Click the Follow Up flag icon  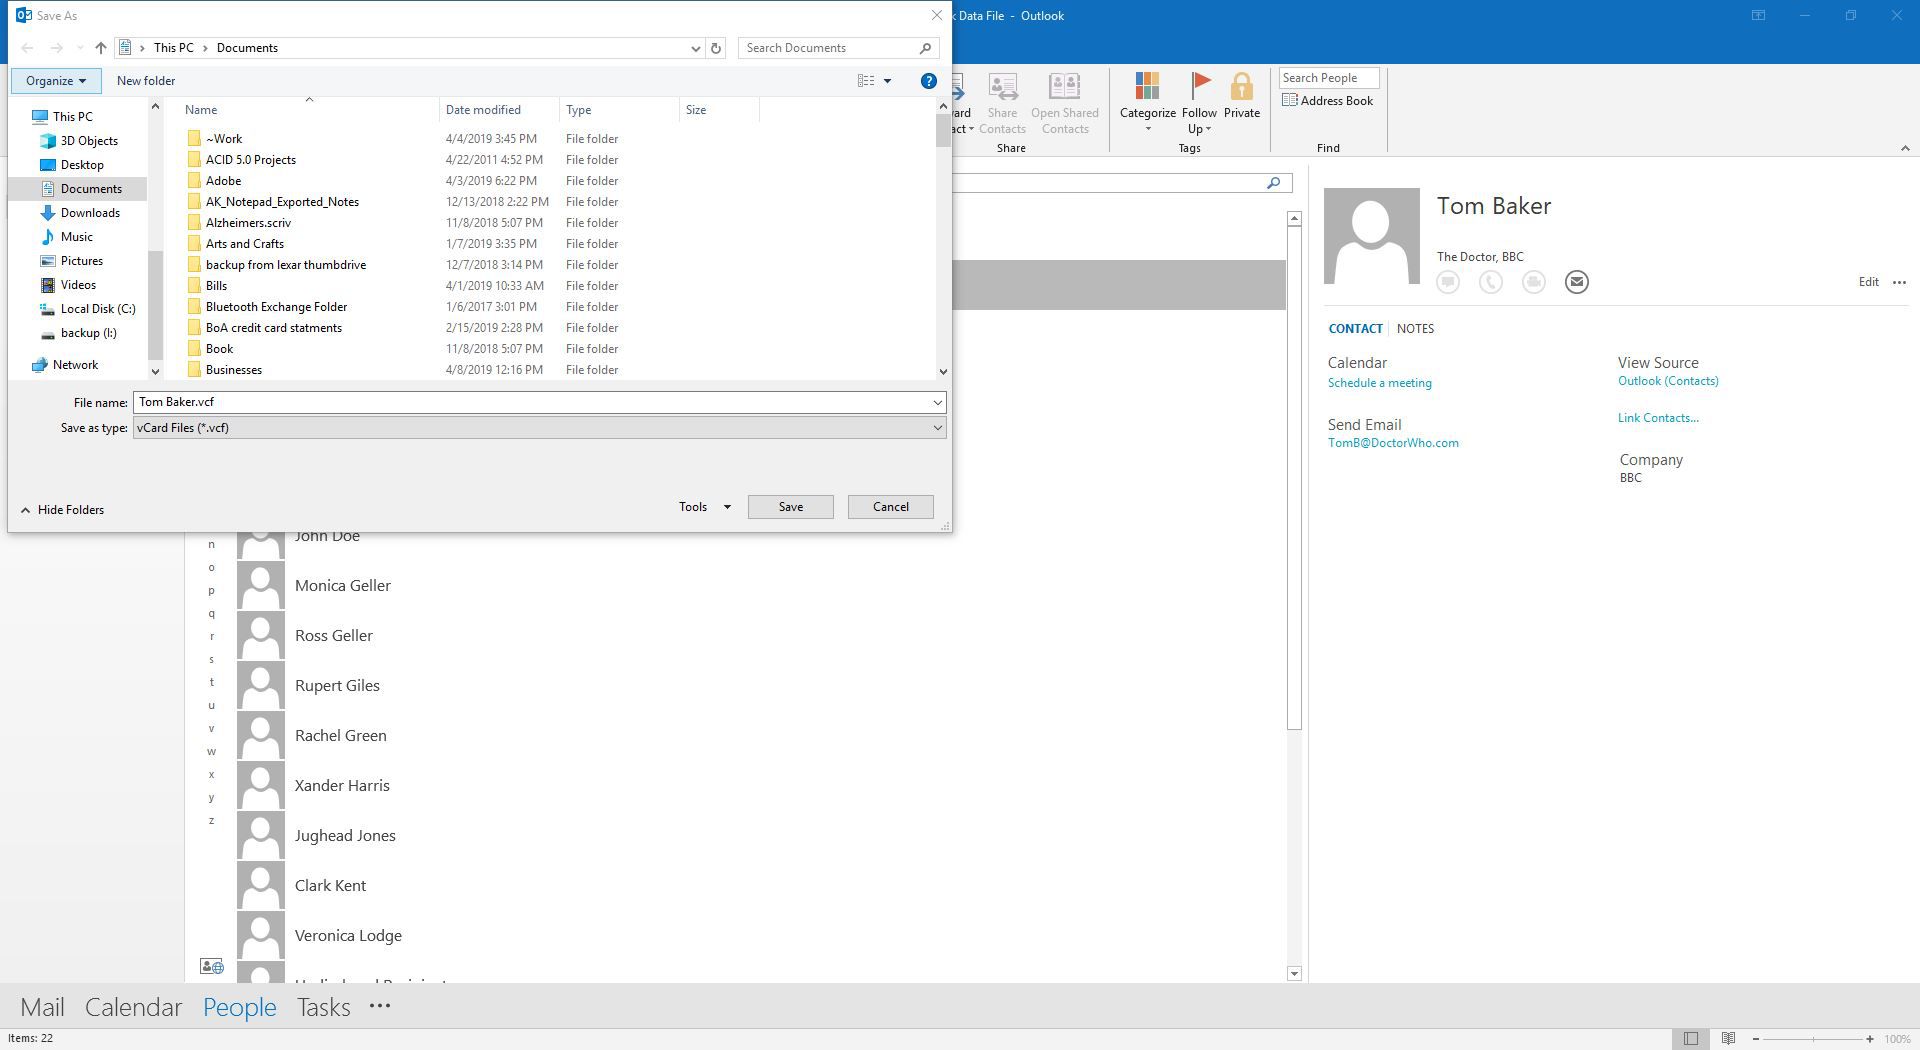tap(1200, 86)
